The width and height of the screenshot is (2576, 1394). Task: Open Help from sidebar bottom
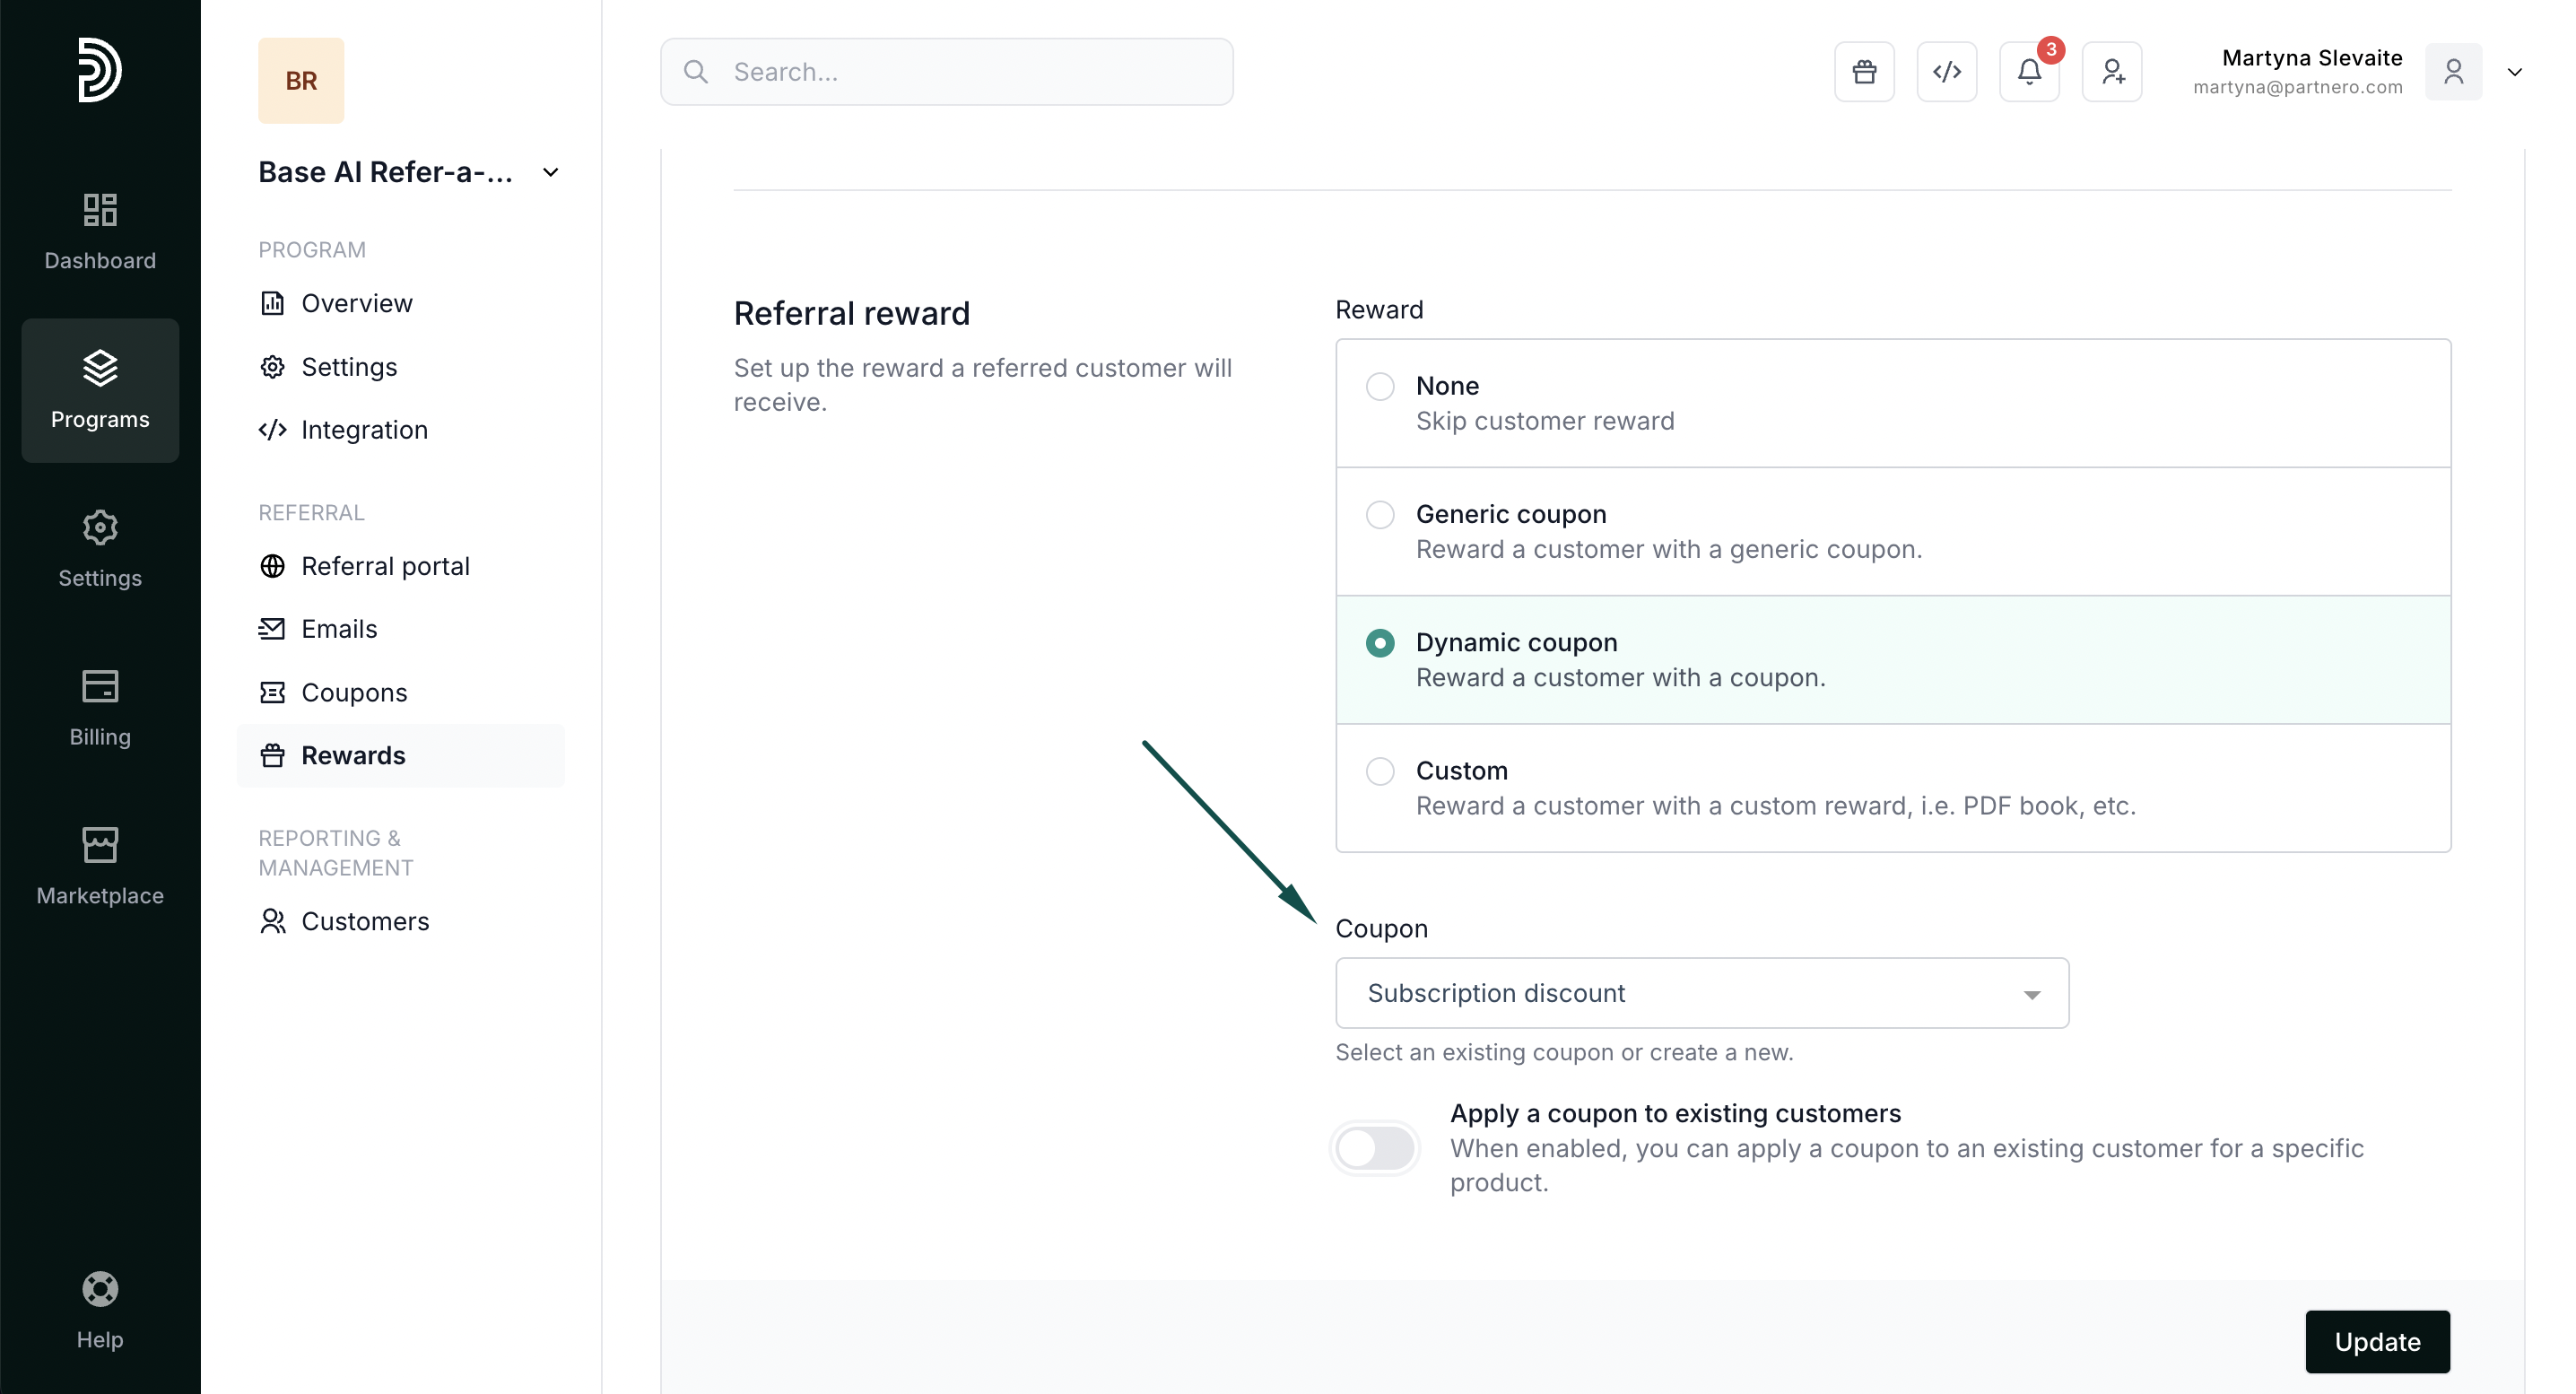pyautogui.click(x=100, y=1310)
